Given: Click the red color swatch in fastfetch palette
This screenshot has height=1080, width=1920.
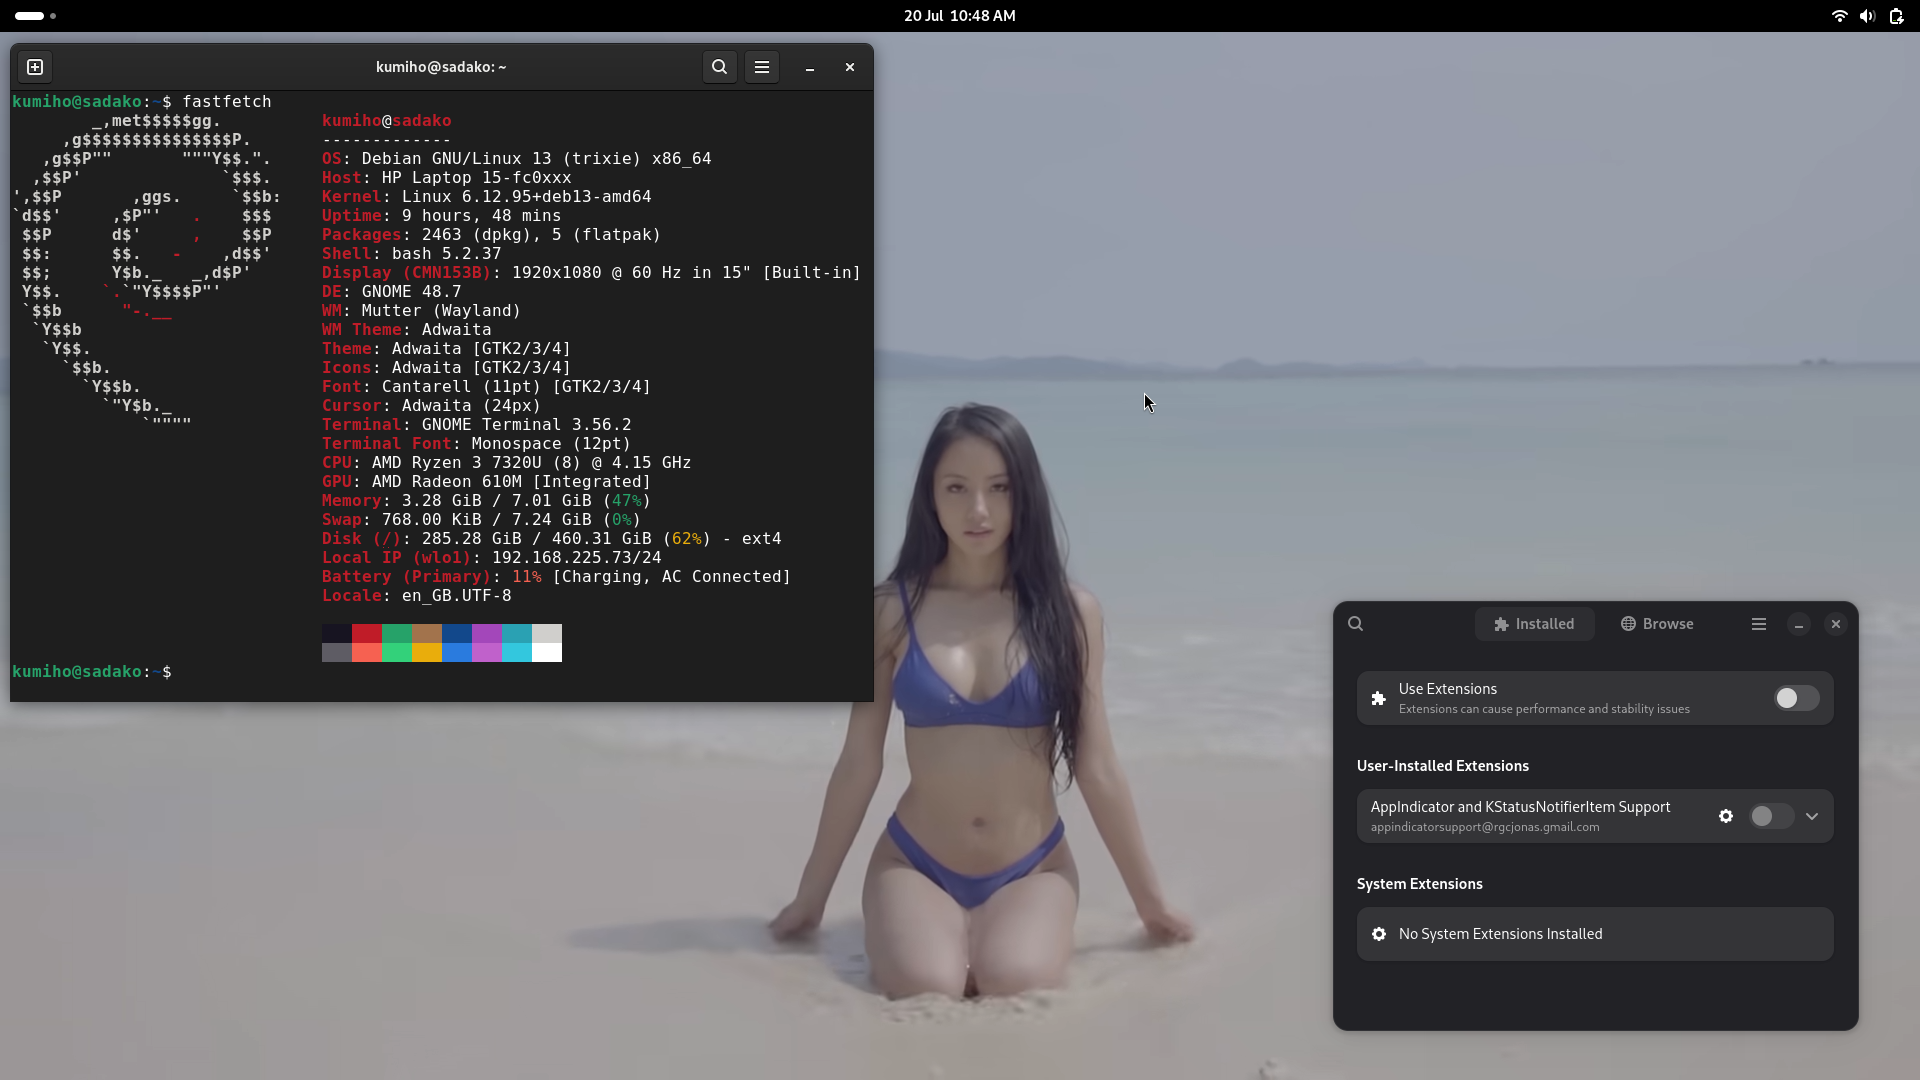Looking at the screenshot, I should pos(367,633).
